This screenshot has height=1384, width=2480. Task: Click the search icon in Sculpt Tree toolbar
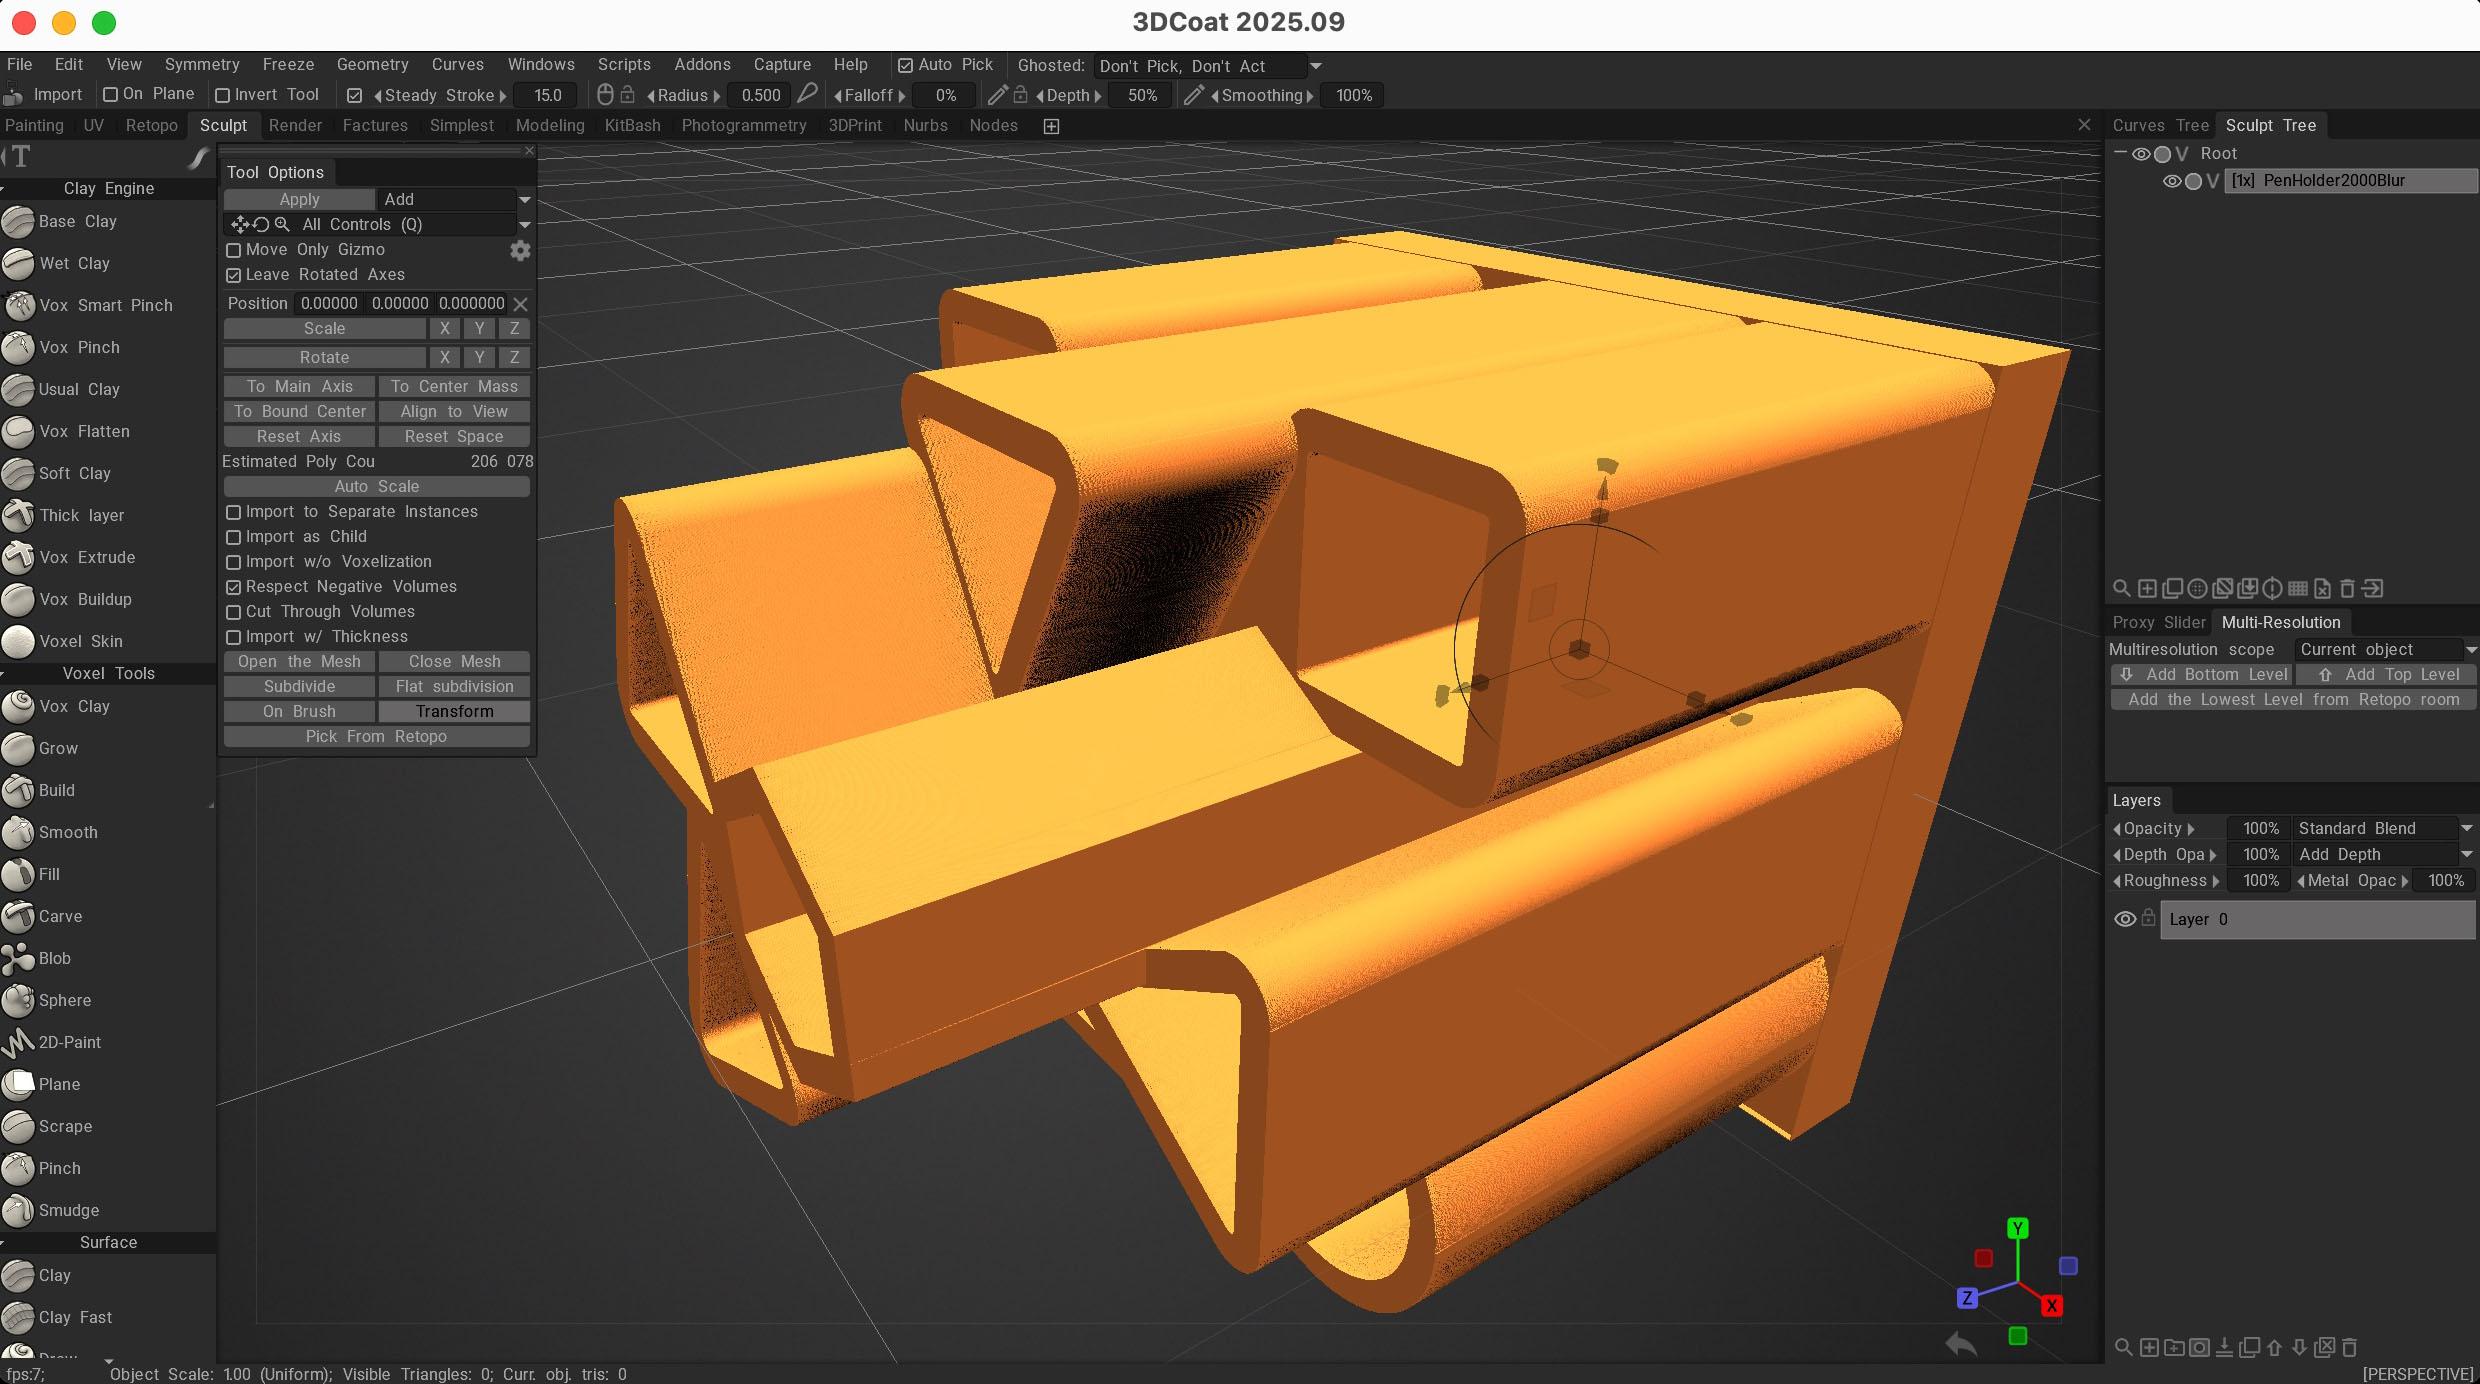click(x=2120, y=588)
